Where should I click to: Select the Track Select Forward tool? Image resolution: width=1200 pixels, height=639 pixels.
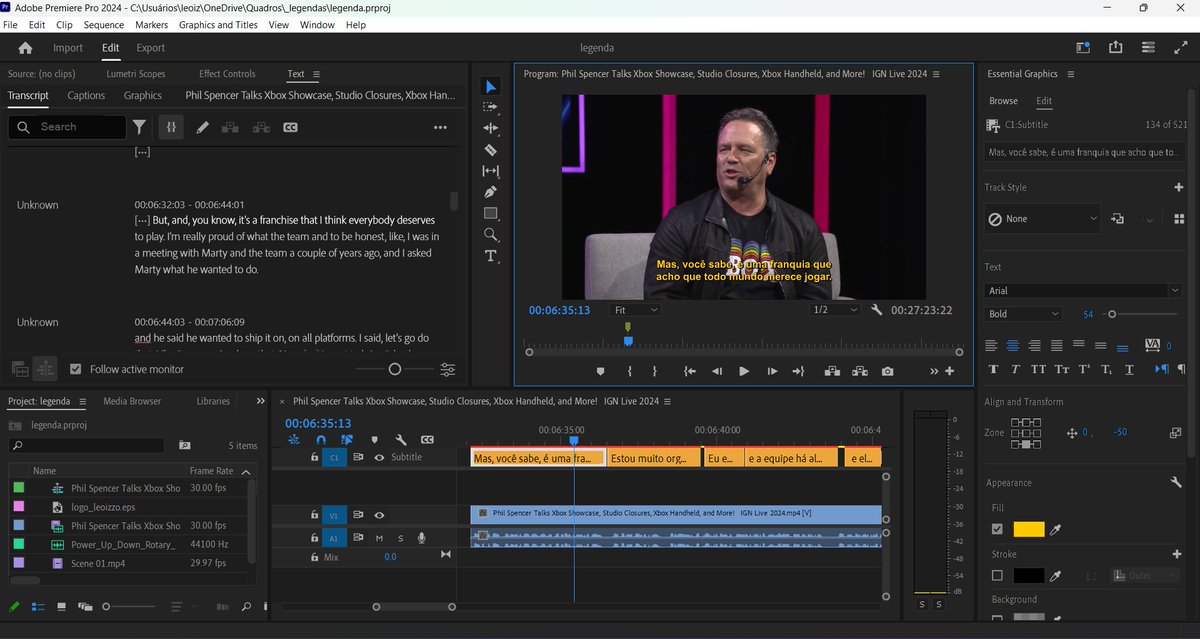[491, 106]
